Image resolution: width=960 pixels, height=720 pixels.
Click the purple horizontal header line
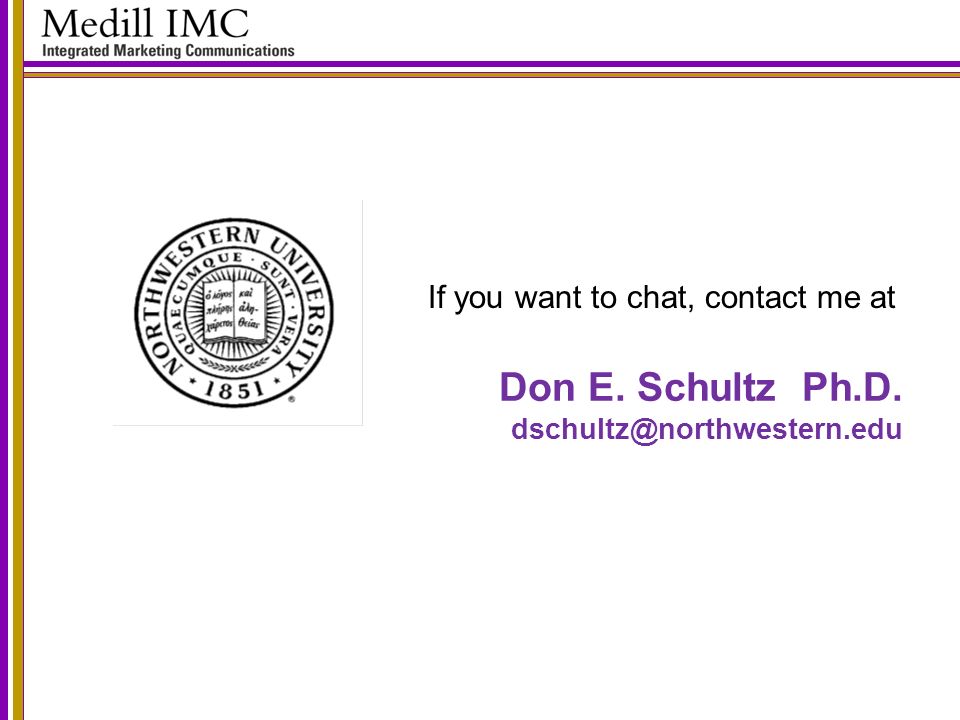pyautogui.click(x=492, y=64)
